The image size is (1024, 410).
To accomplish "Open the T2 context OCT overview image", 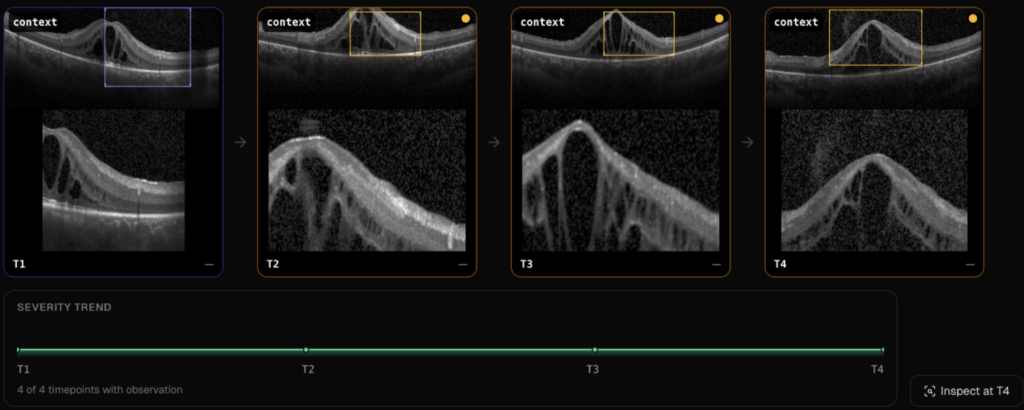I will point(367,57).
